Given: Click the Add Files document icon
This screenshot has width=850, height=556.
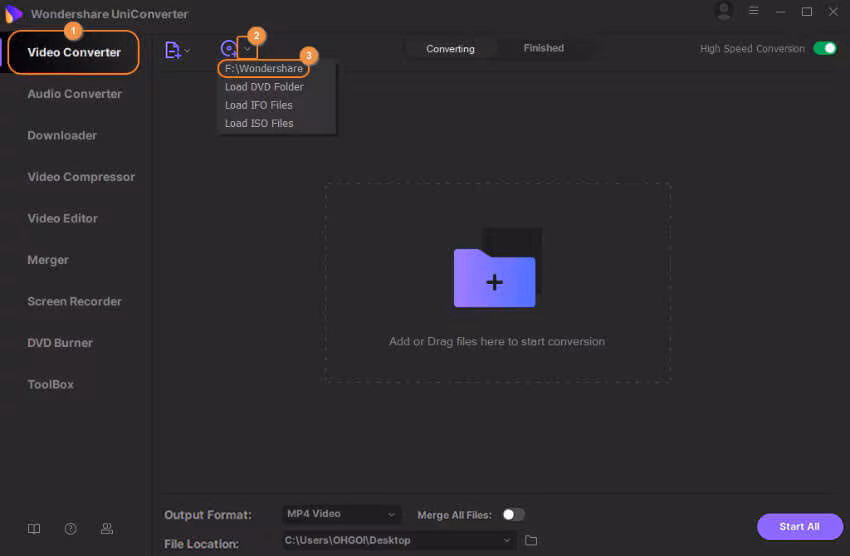Looking at the screenshot, I should coord(172,50).
